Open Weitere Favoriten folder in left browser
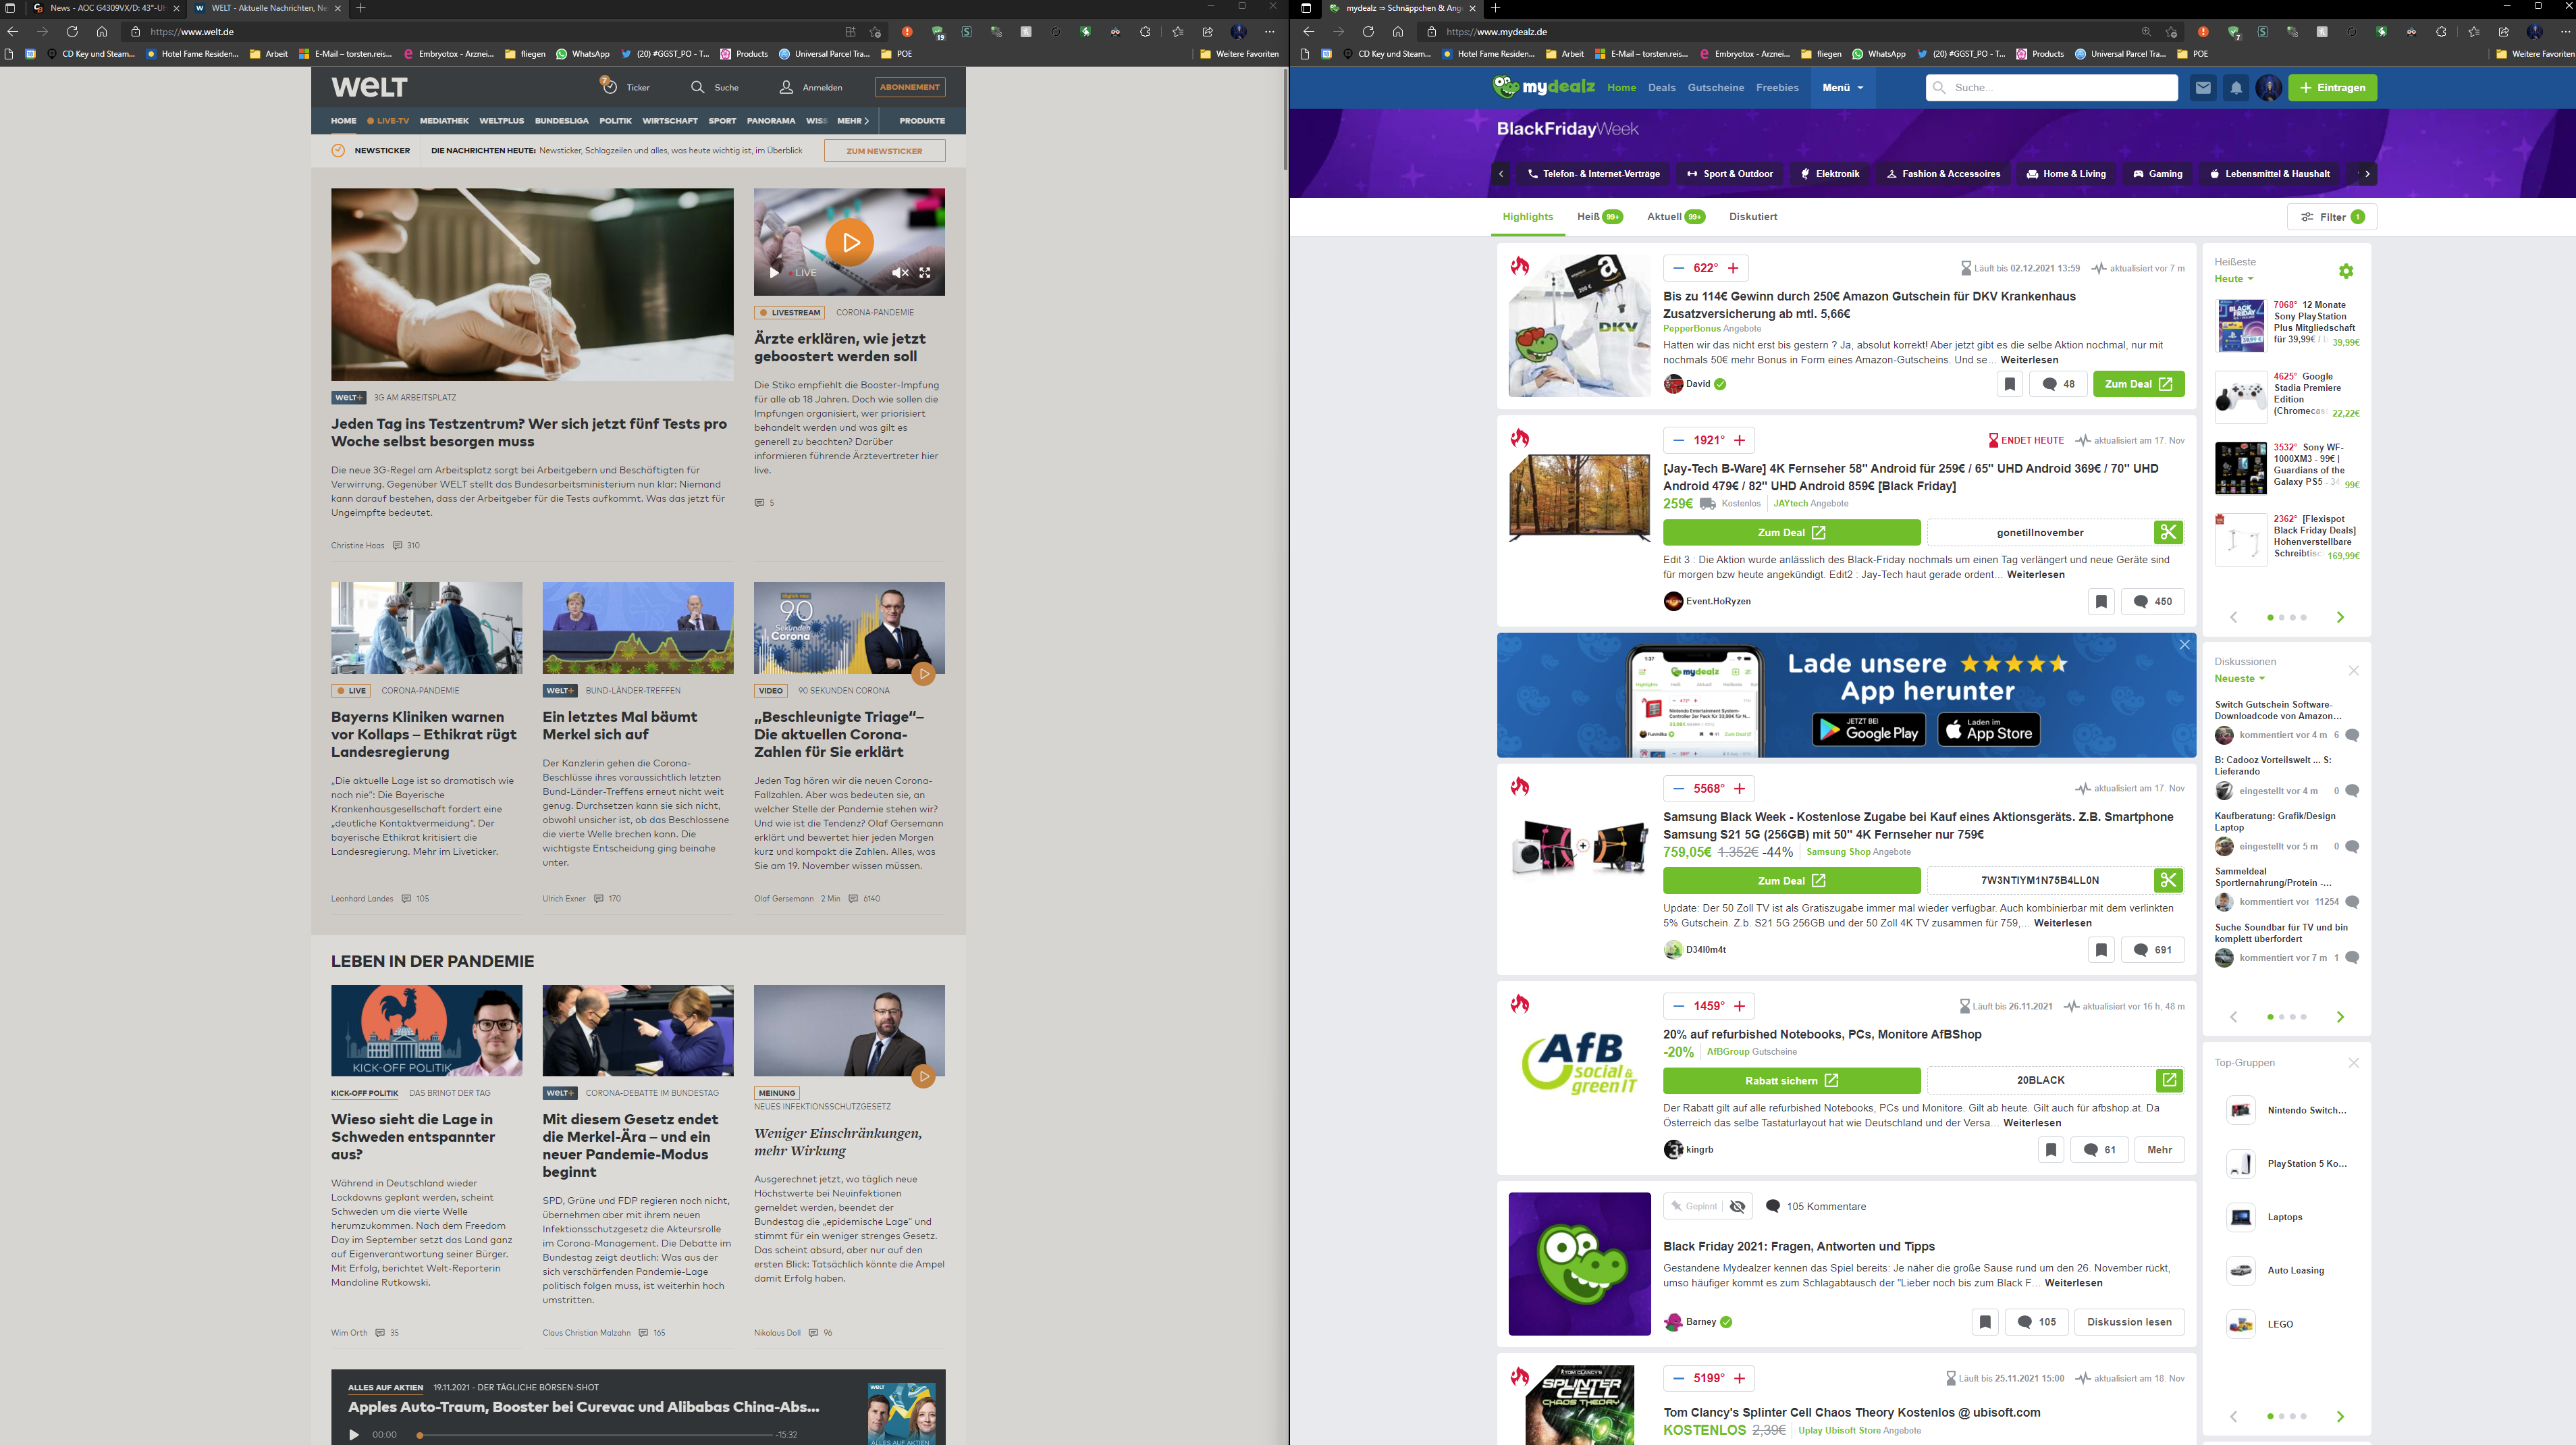 pos(1239,54)
